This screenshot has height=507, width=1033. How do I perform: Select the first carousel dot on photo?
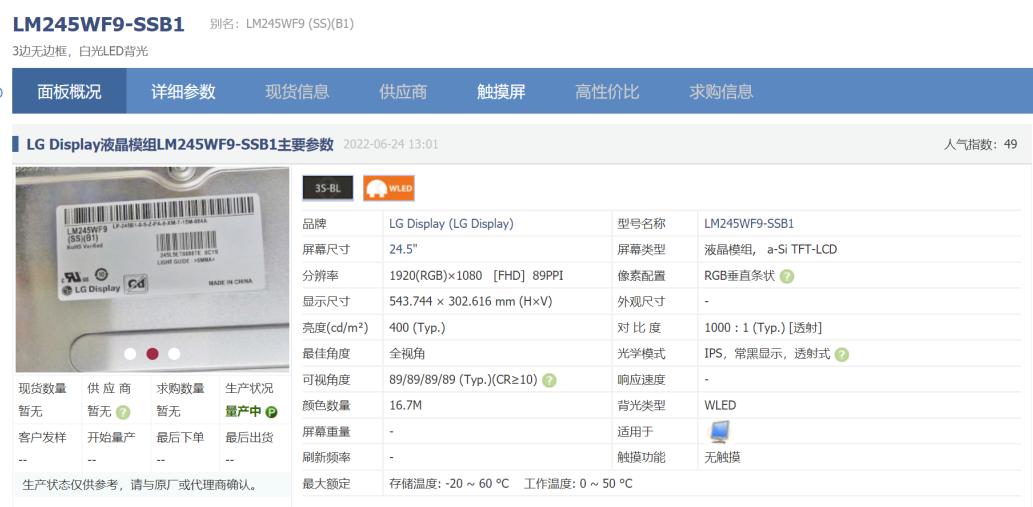click(x=130, y=354)
